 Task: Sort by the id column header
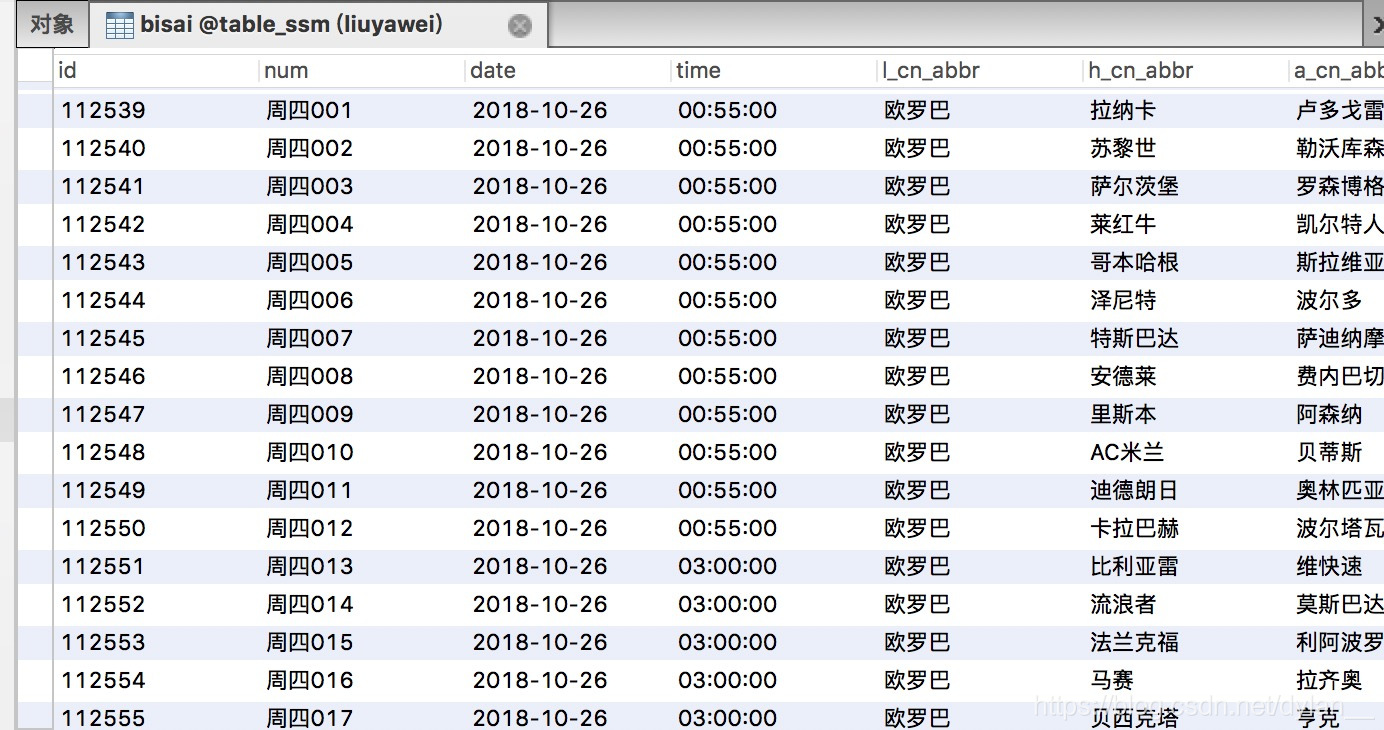[155, 70]
